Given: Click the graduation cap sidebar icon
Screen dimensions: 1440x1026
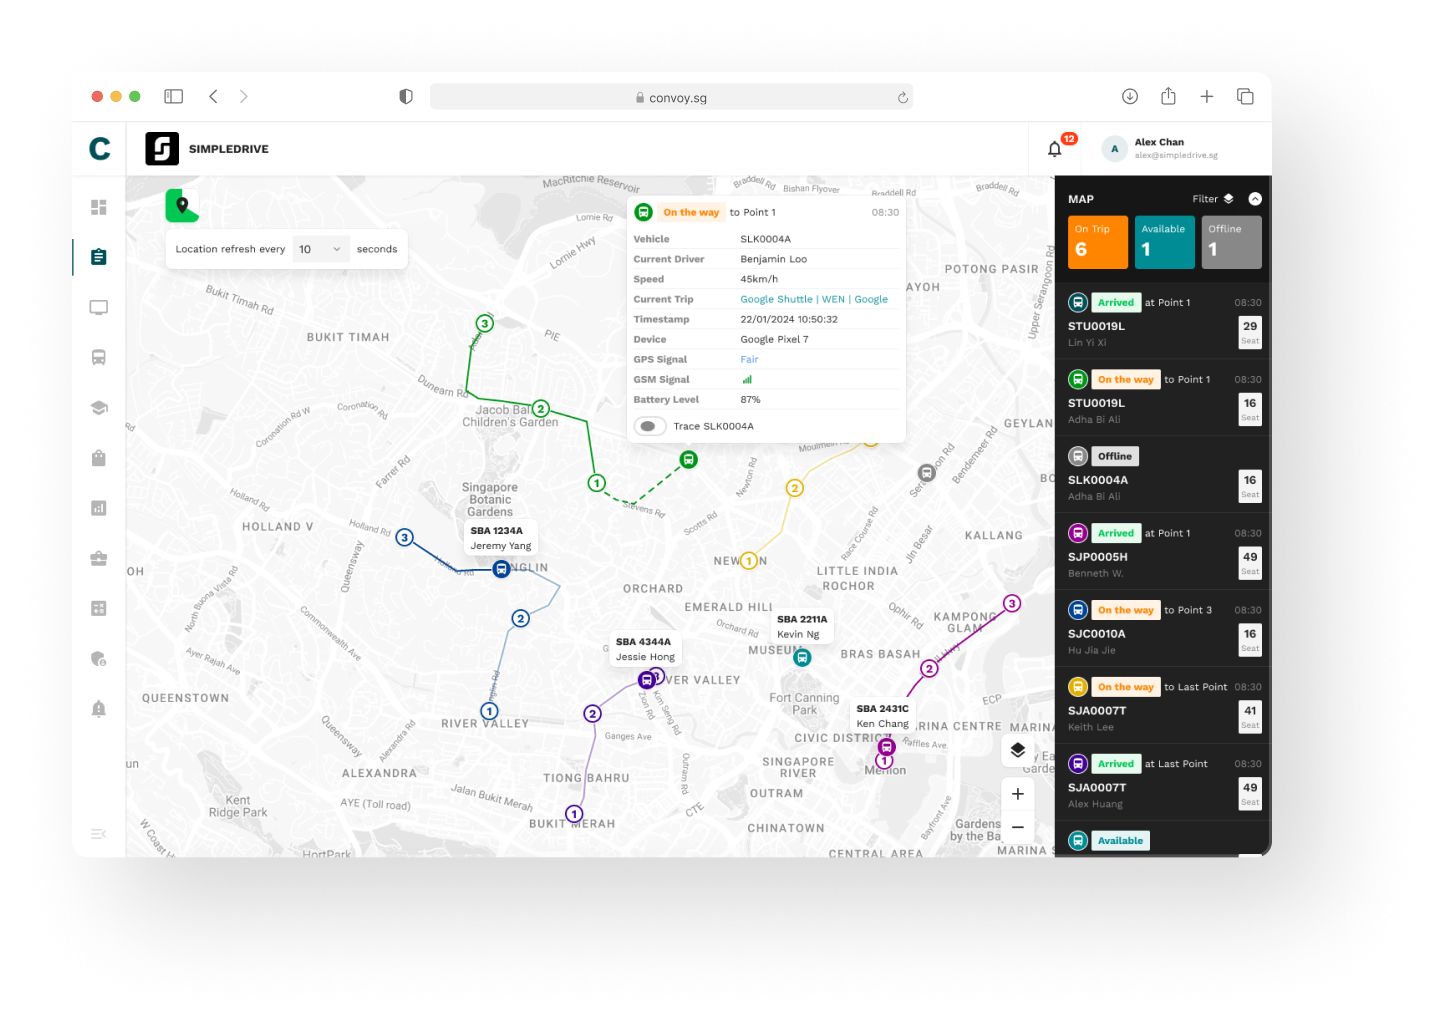Looking at the screenshot, I should pos(98,407).
